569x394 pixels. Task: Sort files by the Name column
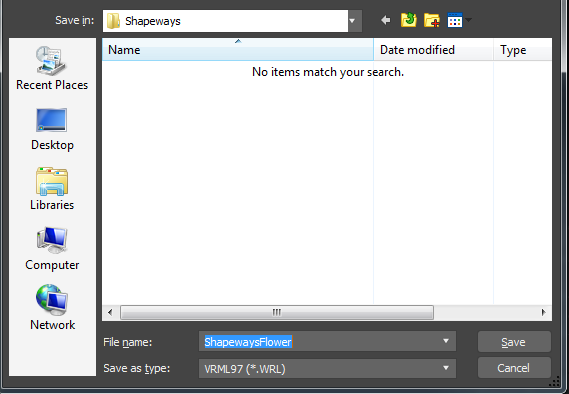coord(238,50)
